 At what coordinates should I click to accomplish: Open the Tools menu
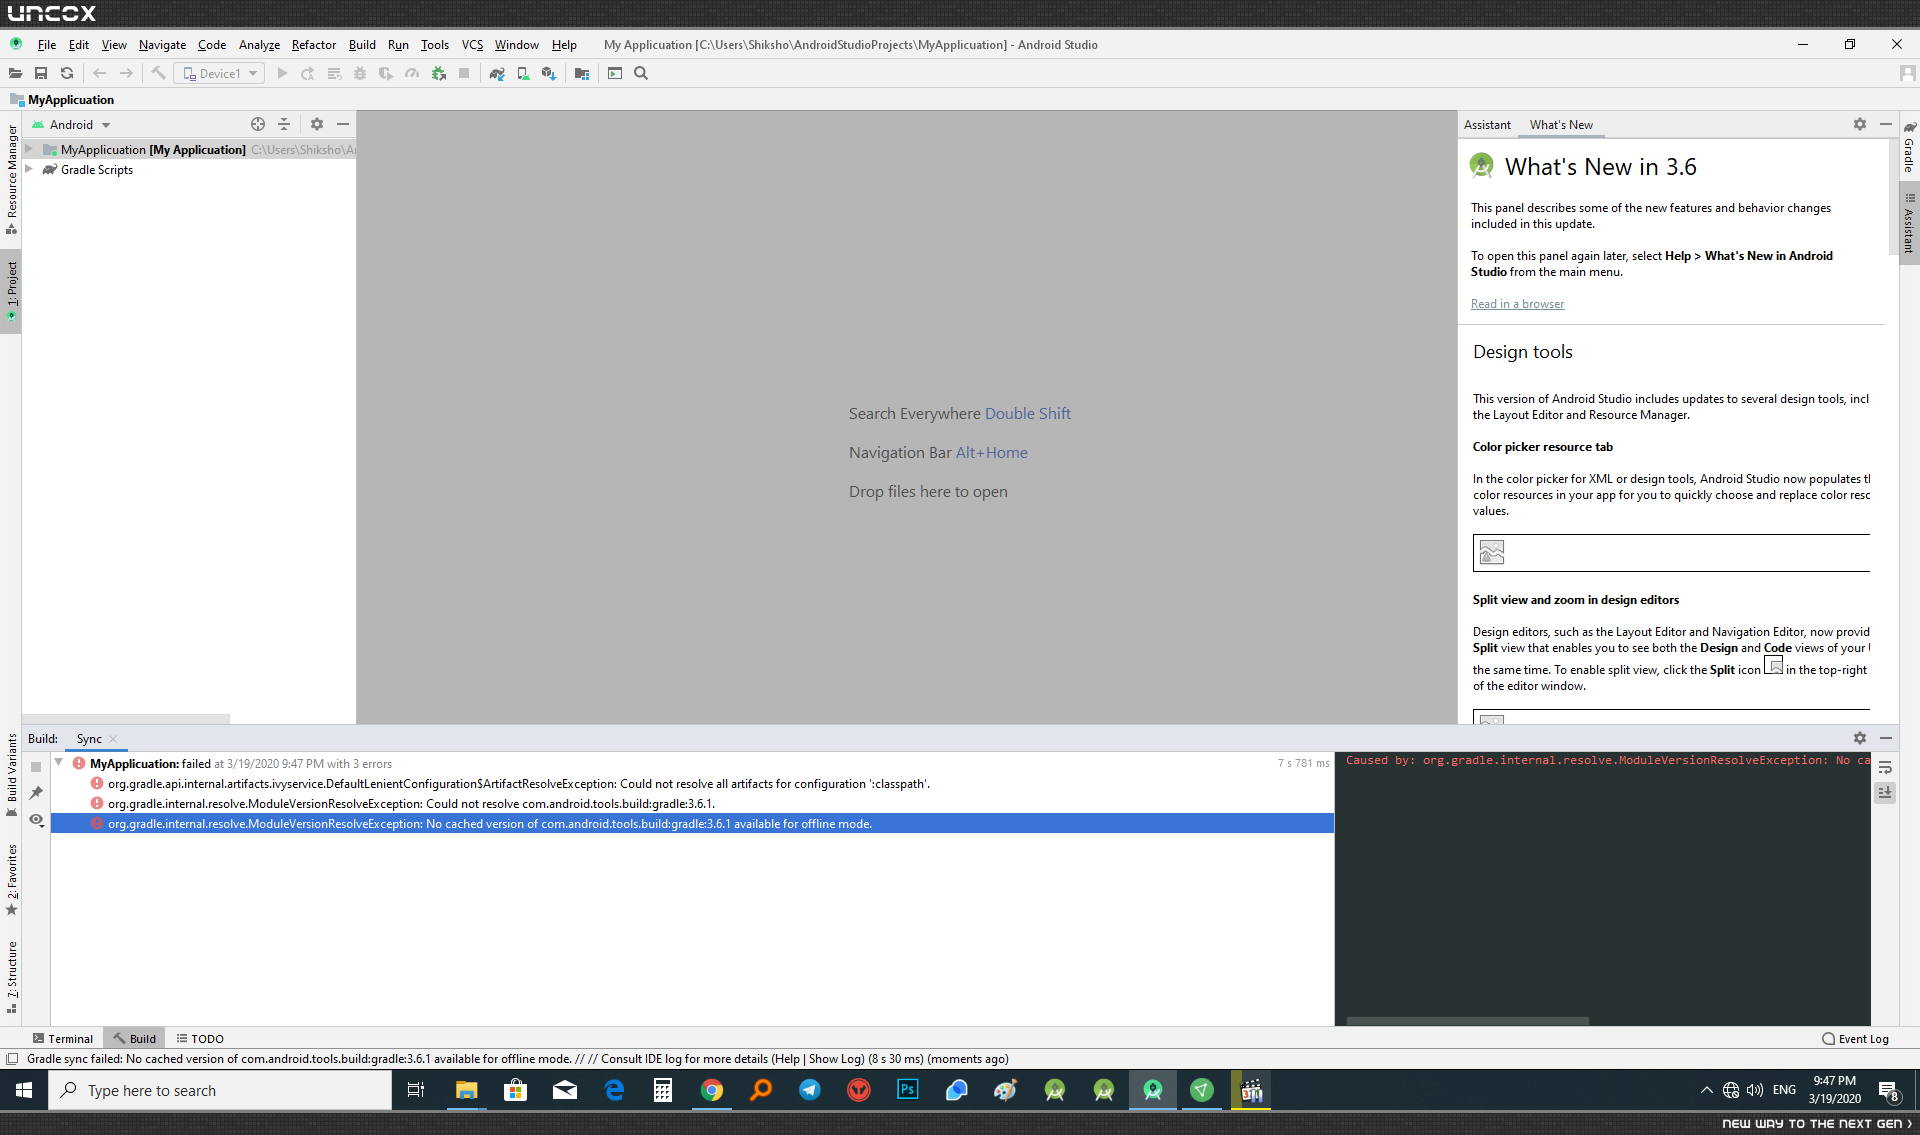click(x=435, y=44)
